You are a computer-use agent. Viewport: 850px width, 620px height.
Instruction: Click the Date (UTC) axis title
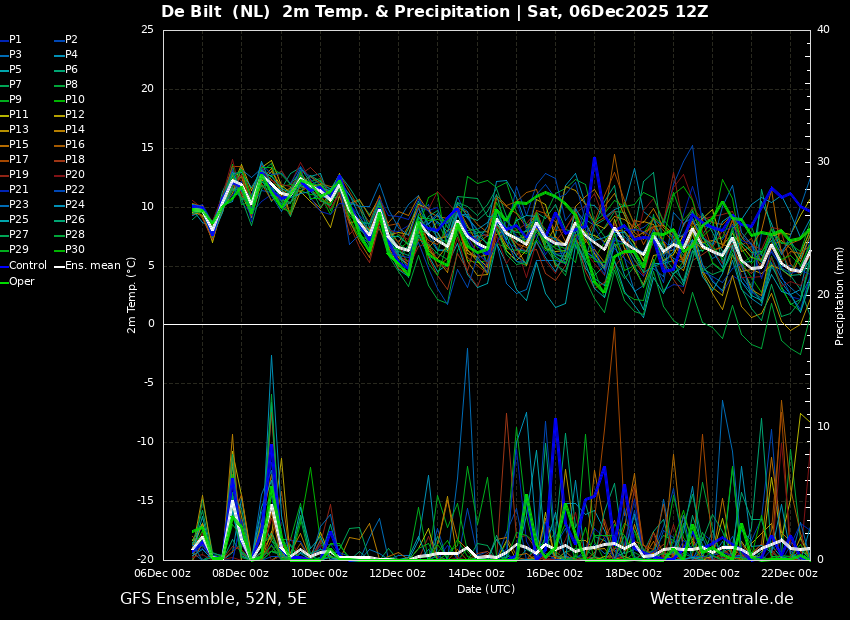click(486, 589)
